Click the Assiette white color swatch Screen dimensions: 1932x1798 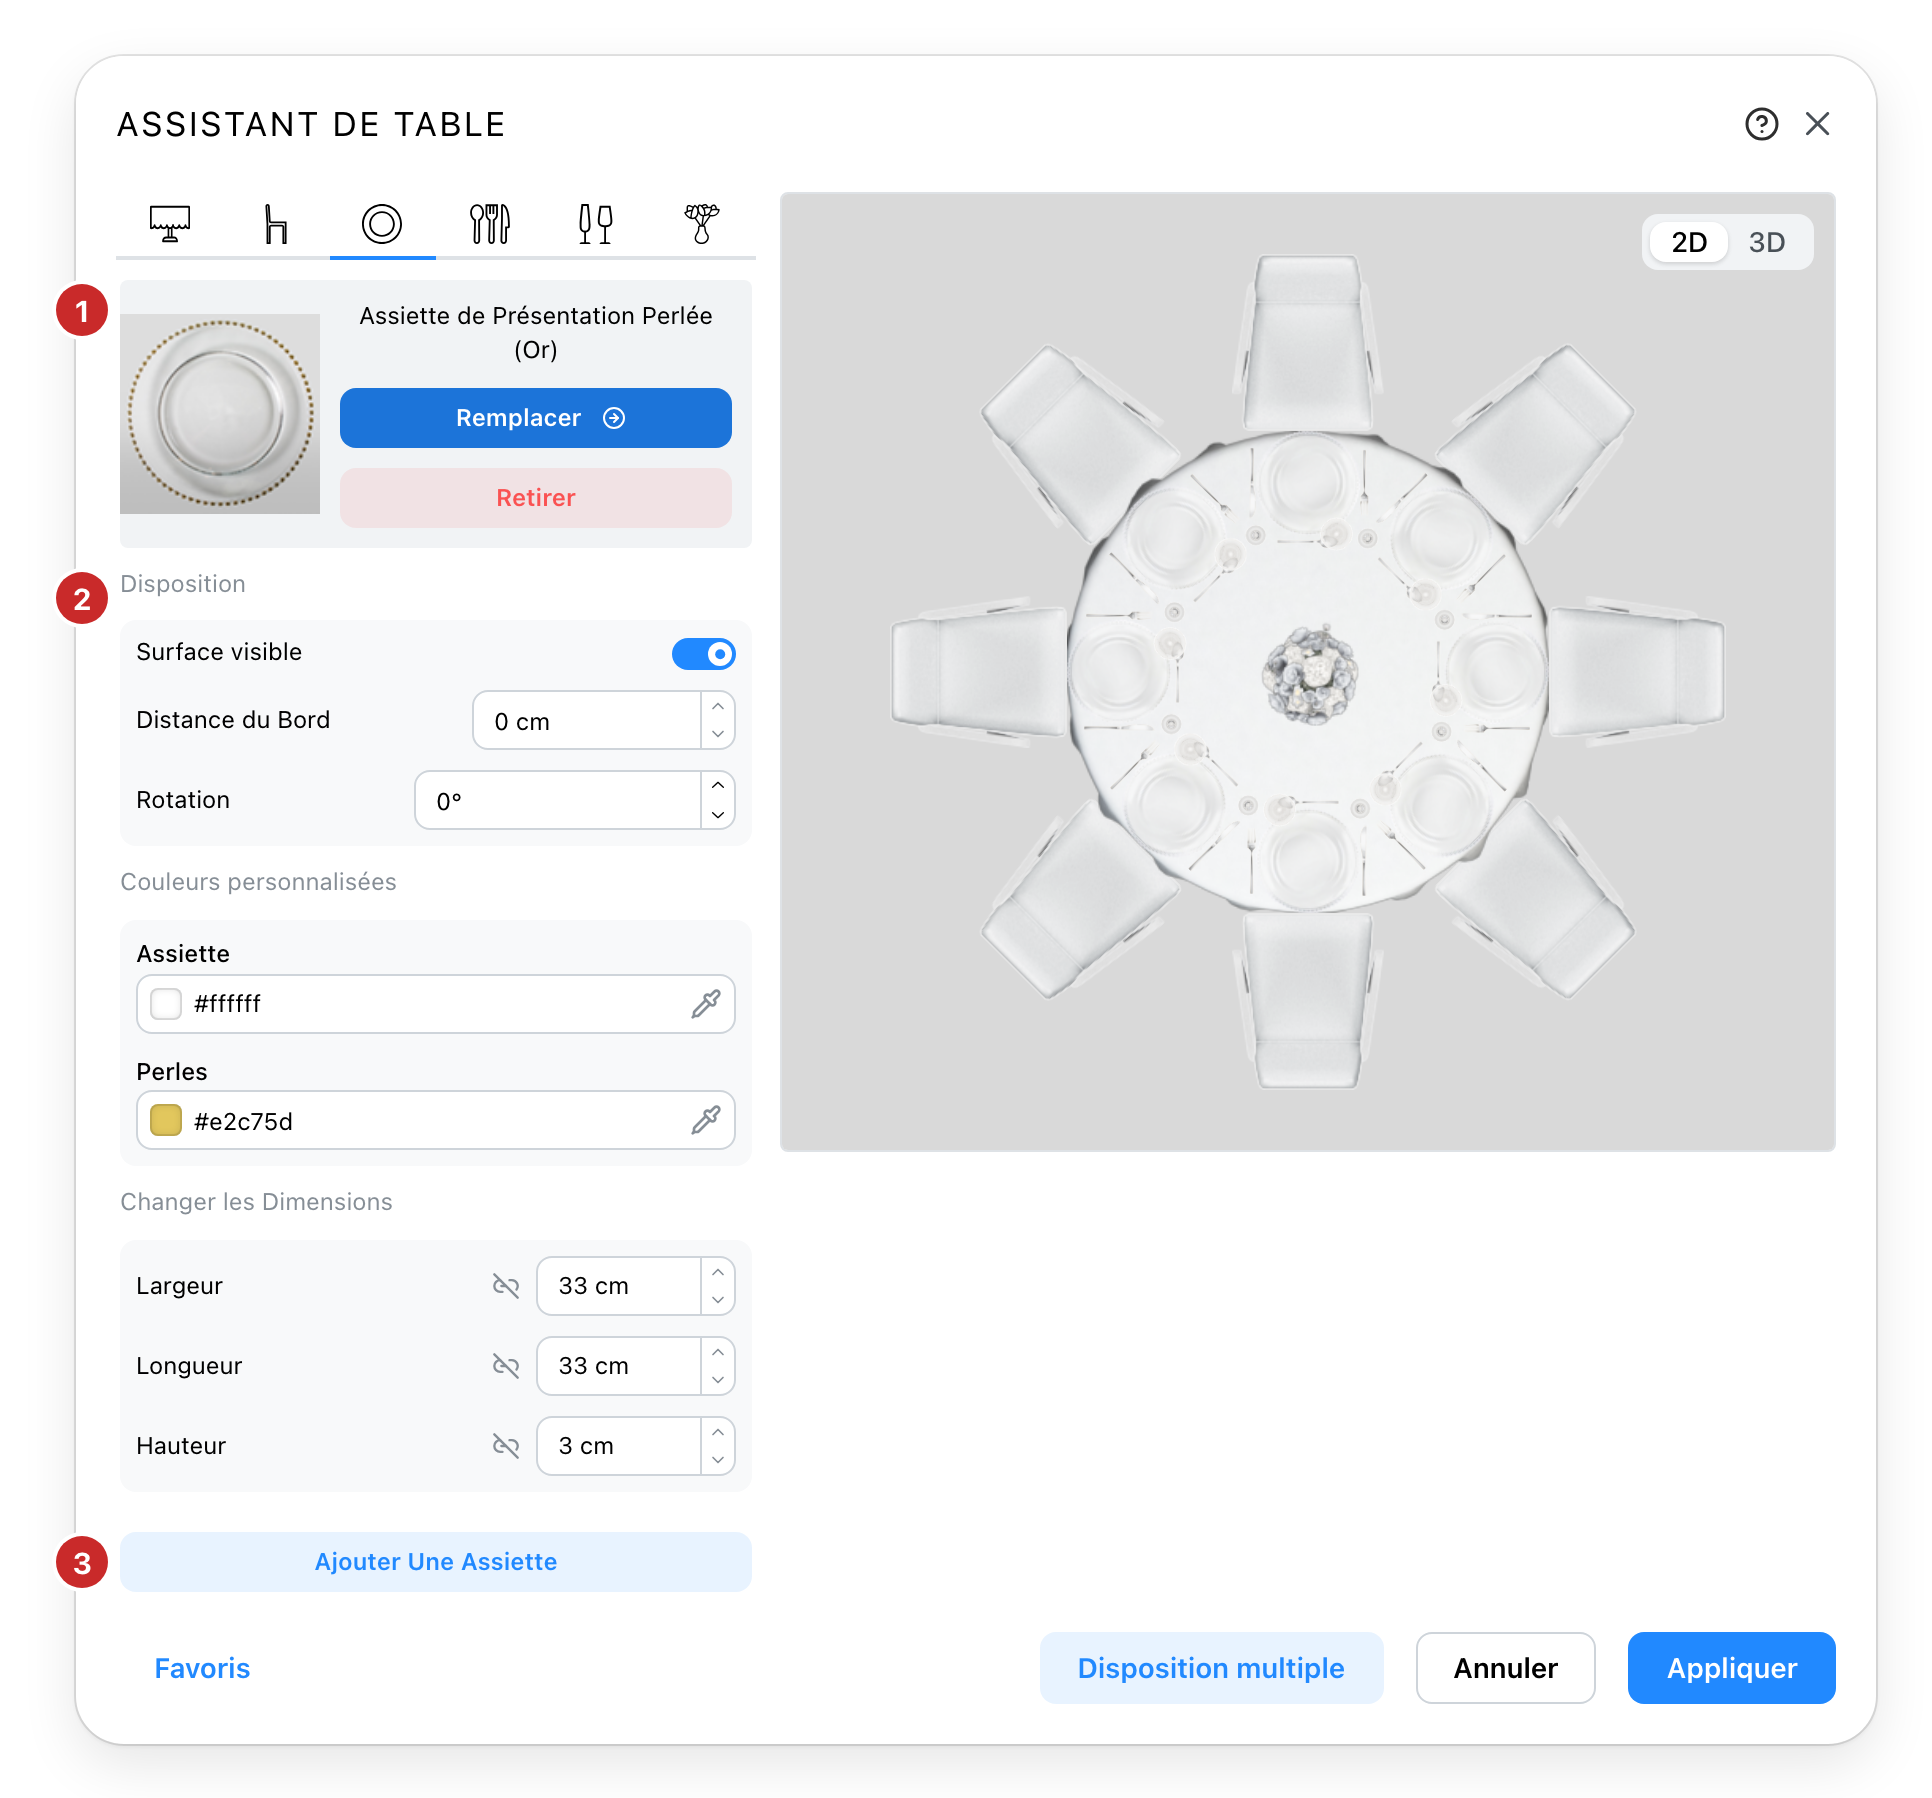[166, 1003]
